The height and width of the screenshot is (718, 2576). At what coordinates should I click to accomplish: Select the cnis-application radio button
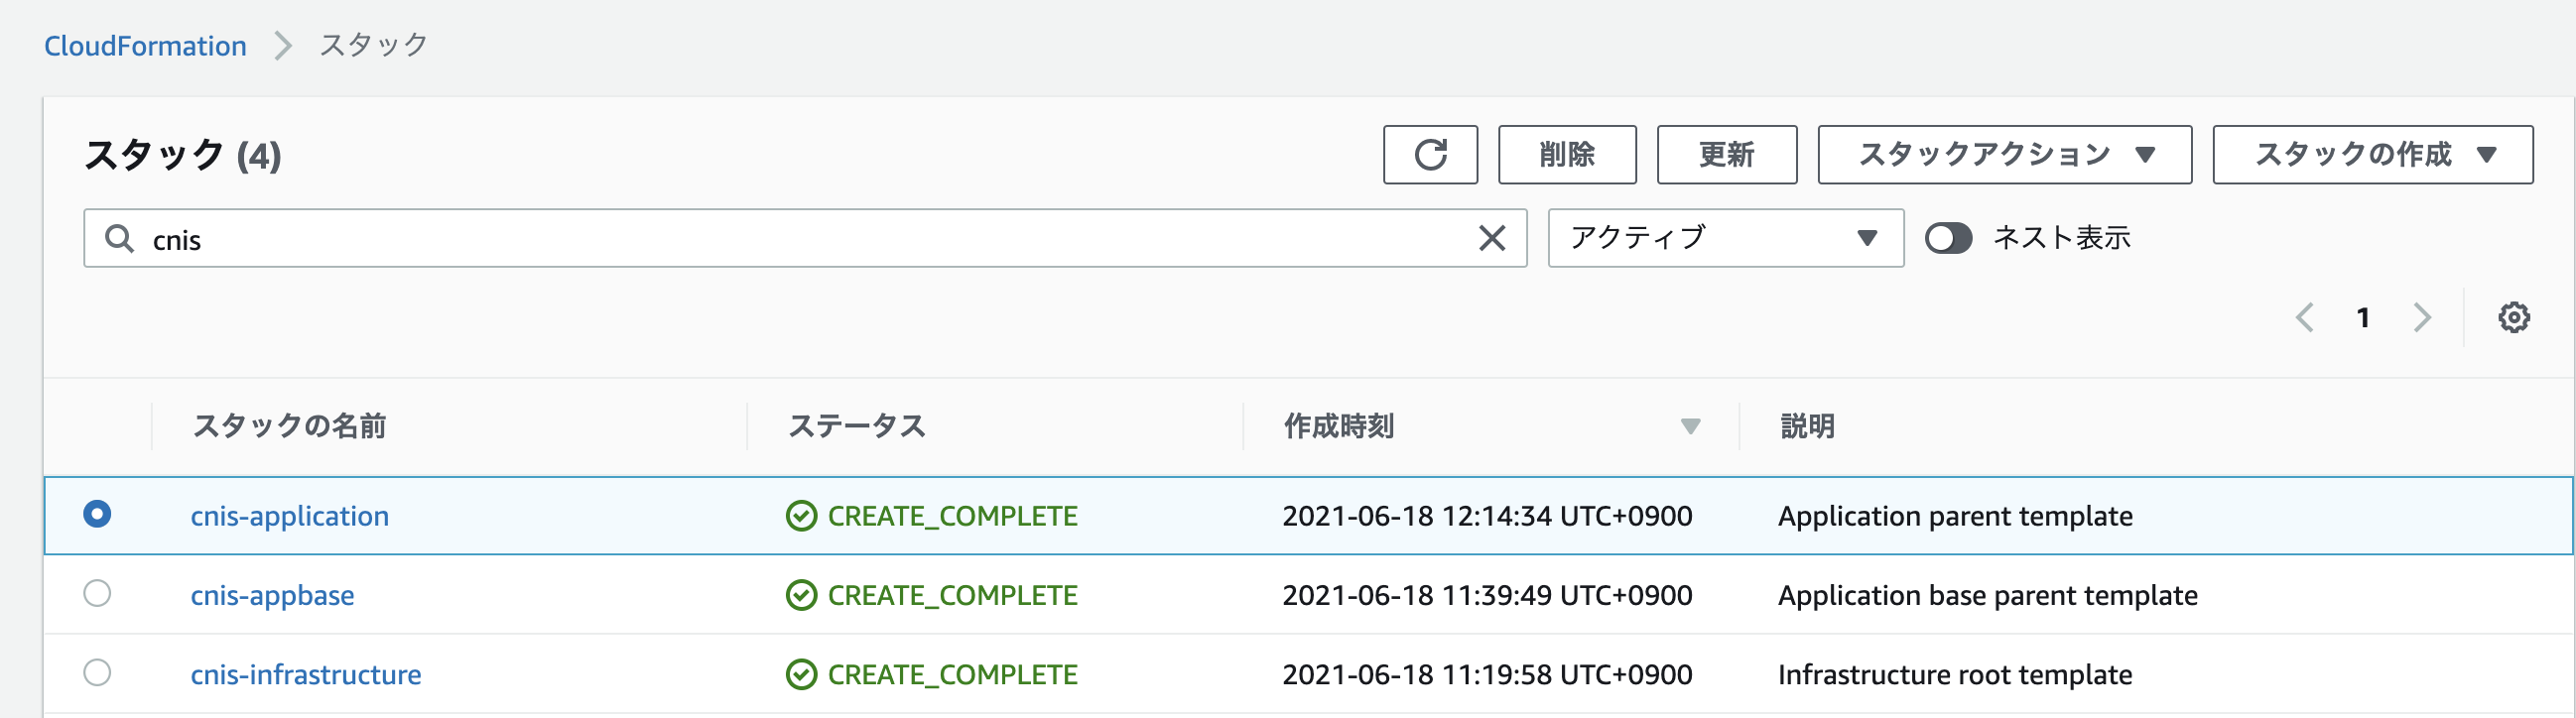pos(97,514)
